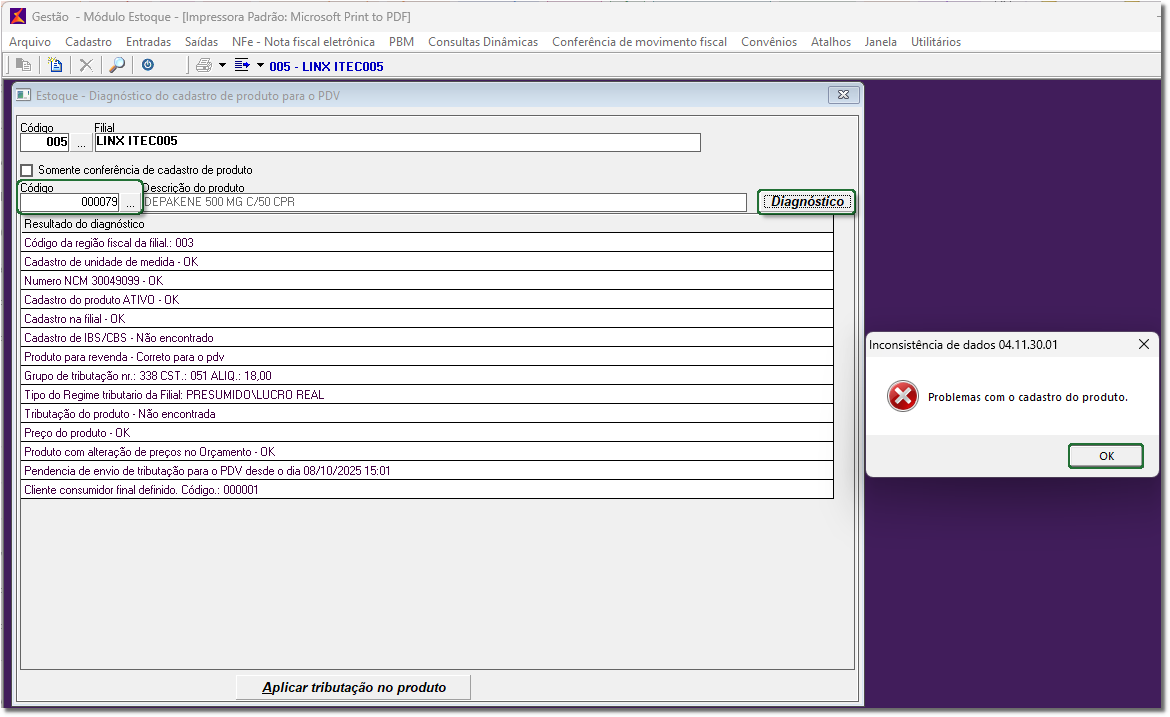This screenshot has width=1170, height=717.
Task: Click the copy documents toolbar icon
Action: tap(23, 66)
